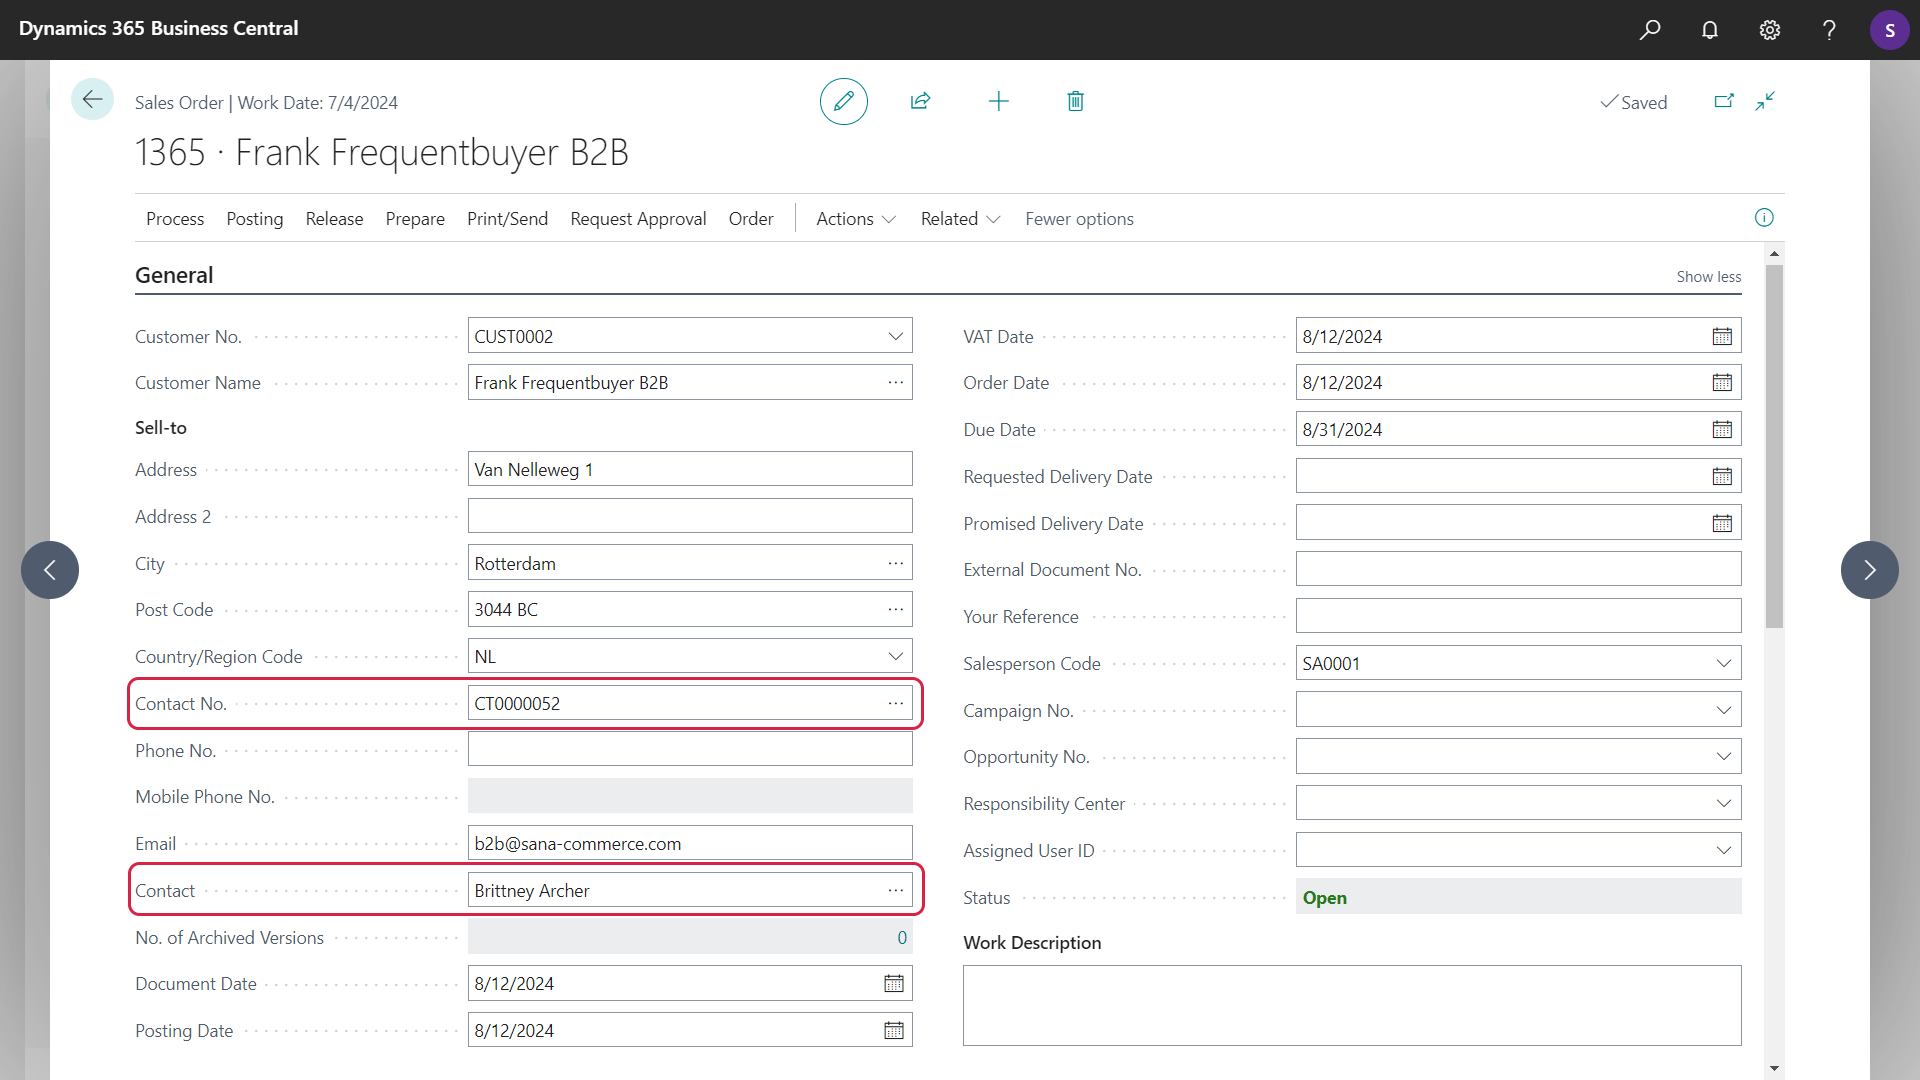Click the Phone No. input field

(x=690, y=750)
